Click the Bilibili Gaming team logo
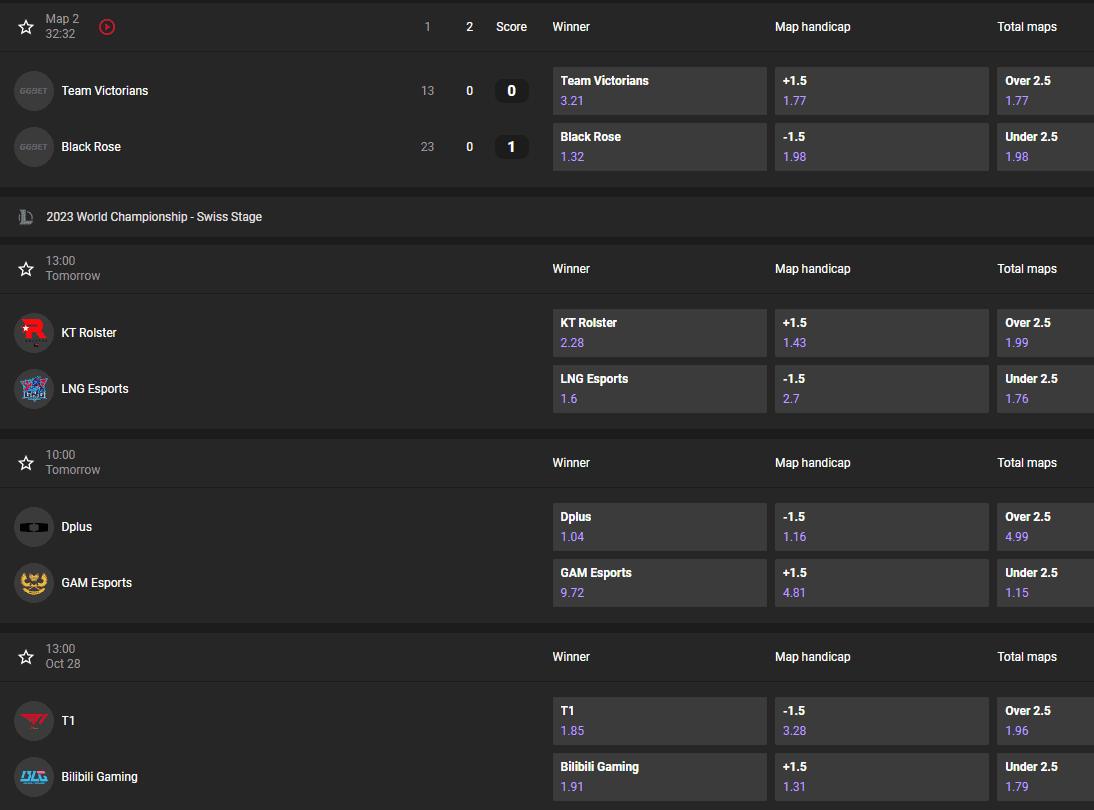The width and height of the screenshot is (1094, 810). [x=34, y=777]
